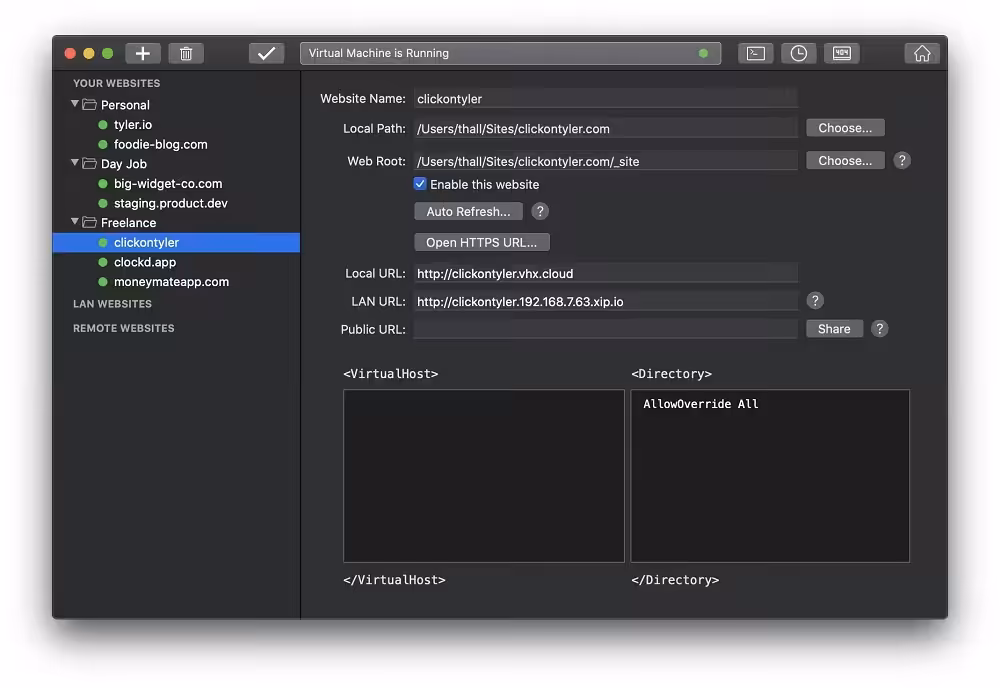
Task: Click REMOTE WEBSITES section header
Action: 124,328
